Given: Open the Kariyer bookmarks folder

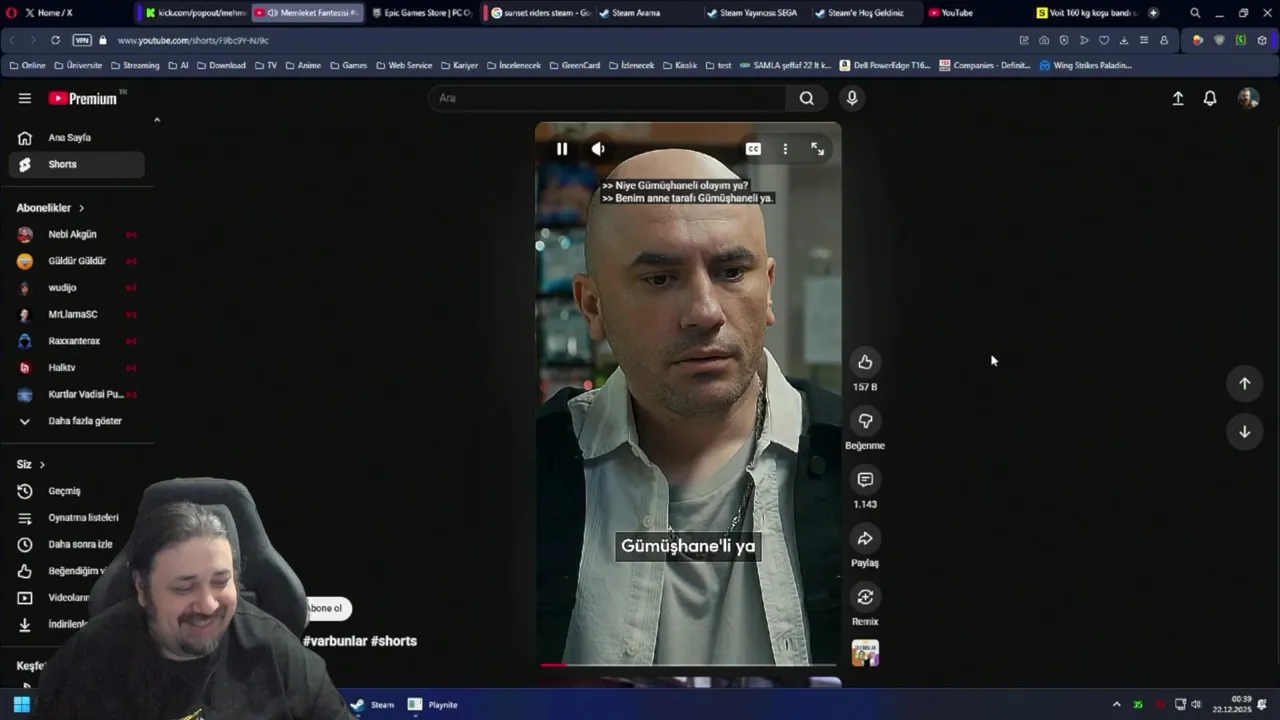Looking at the screenshot, I should coord(460,65).
